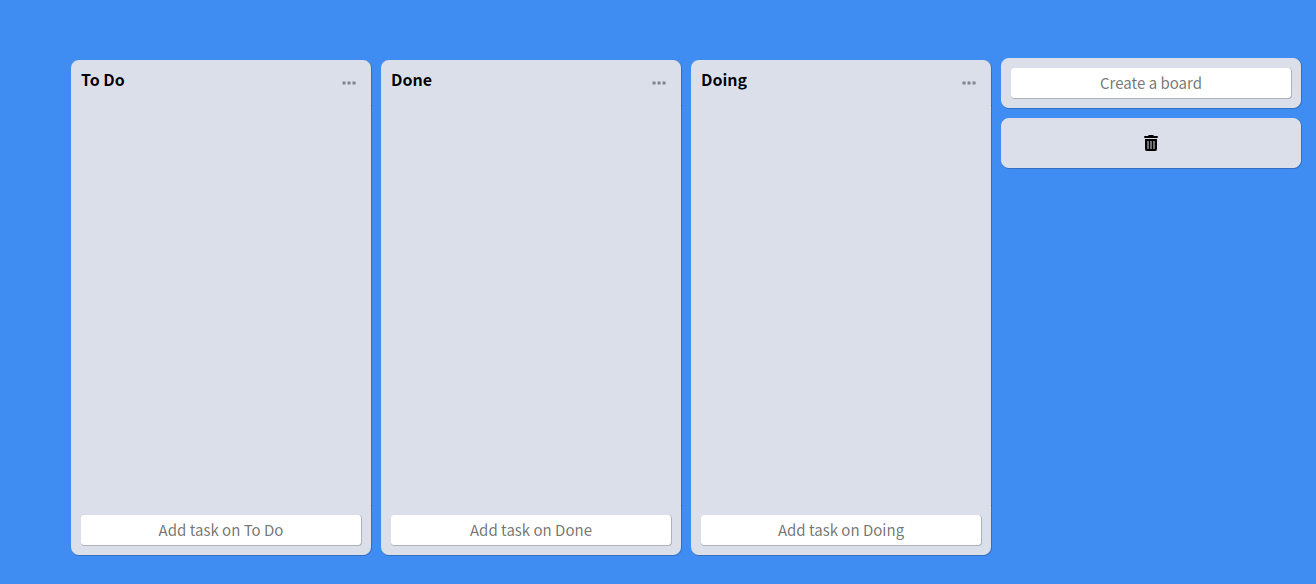Select the Doing board title
The width and height of the screenshot is (1316, 584).
[x=724, y=80]
